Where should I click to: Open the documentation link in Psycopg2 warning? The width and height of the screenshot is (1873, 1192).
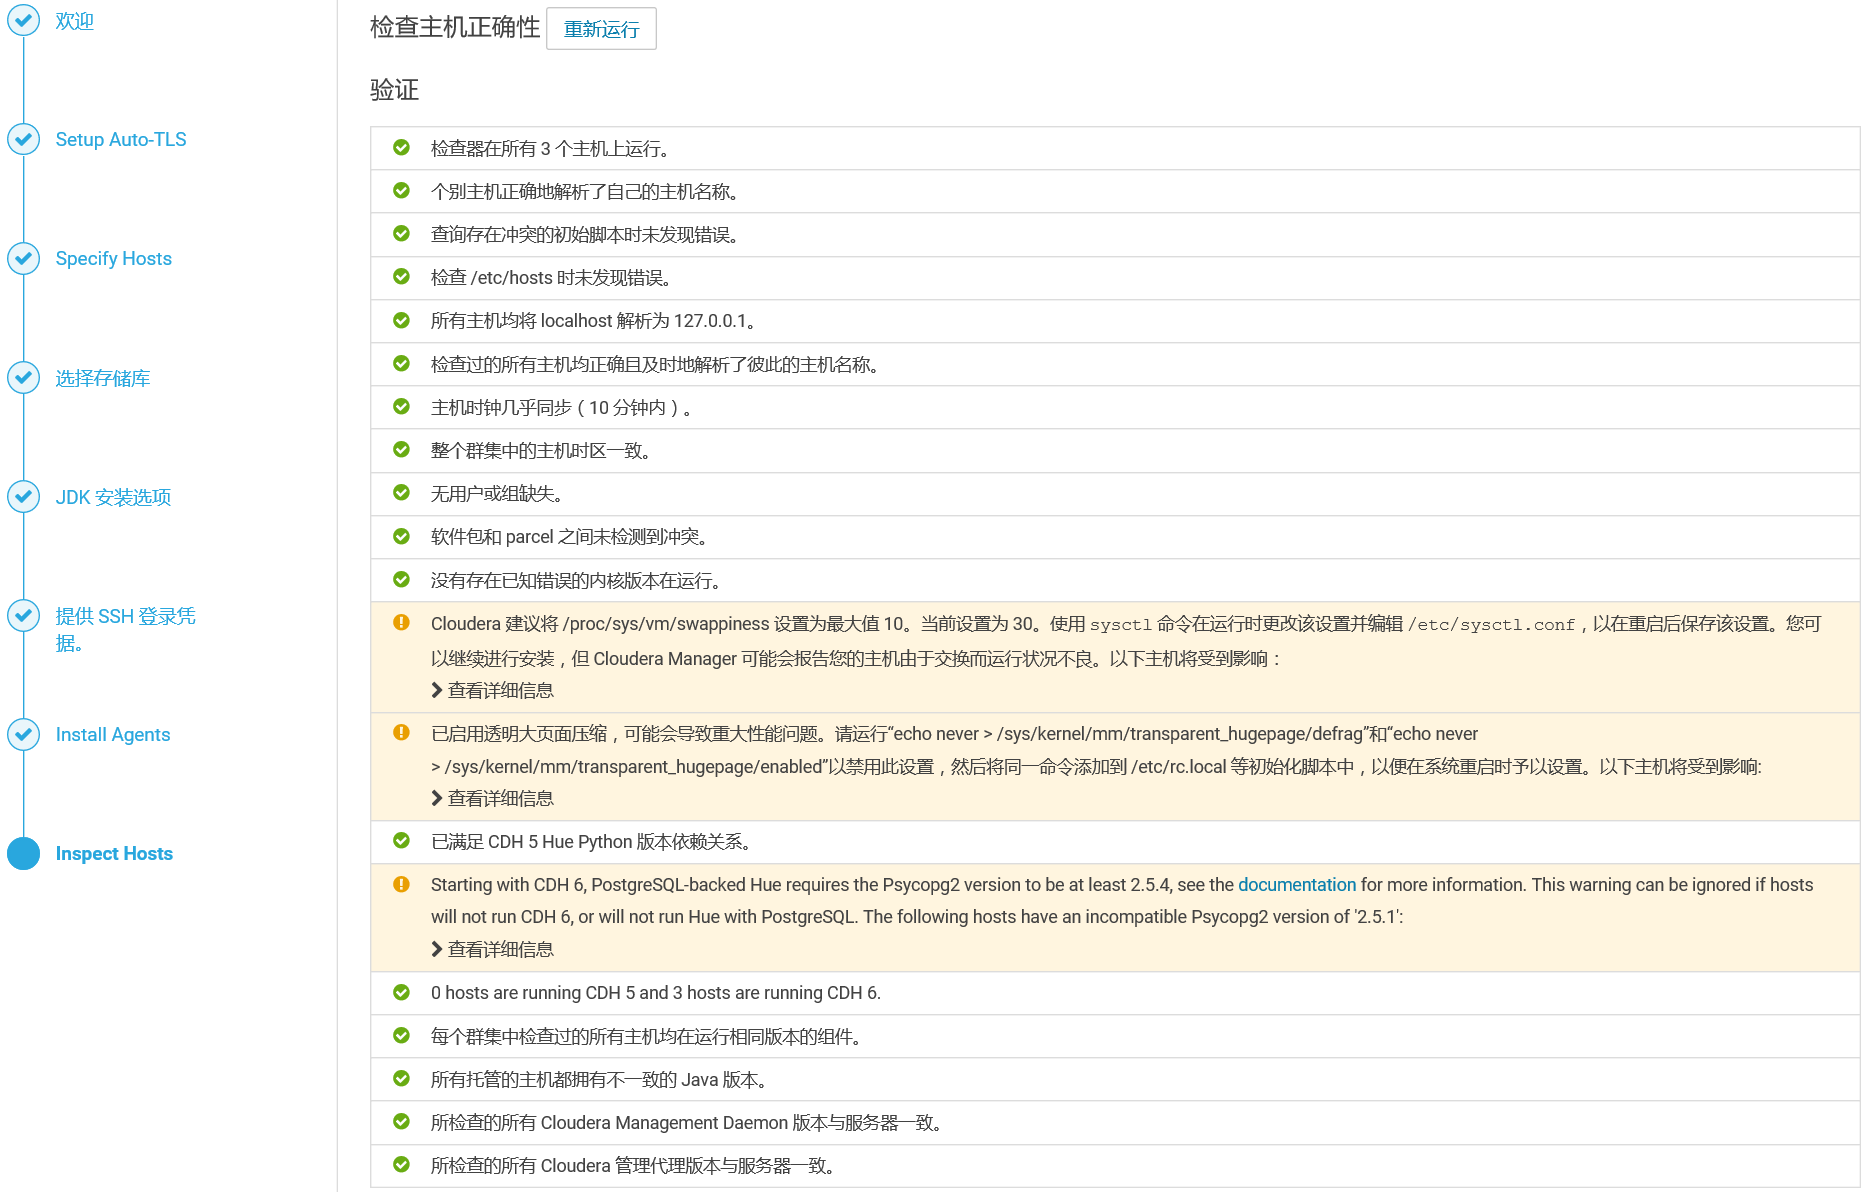pos(1297,885)
